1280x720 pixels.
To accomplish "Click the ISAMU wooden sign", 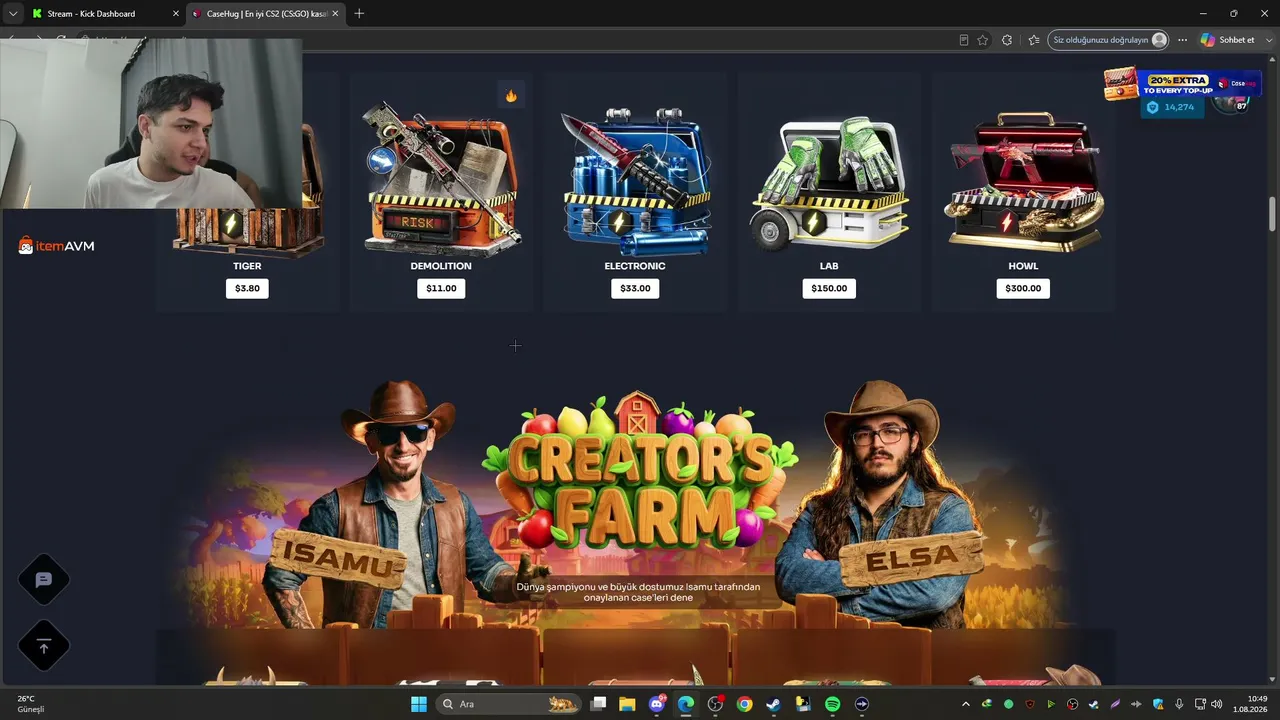I will click(338, 559).
